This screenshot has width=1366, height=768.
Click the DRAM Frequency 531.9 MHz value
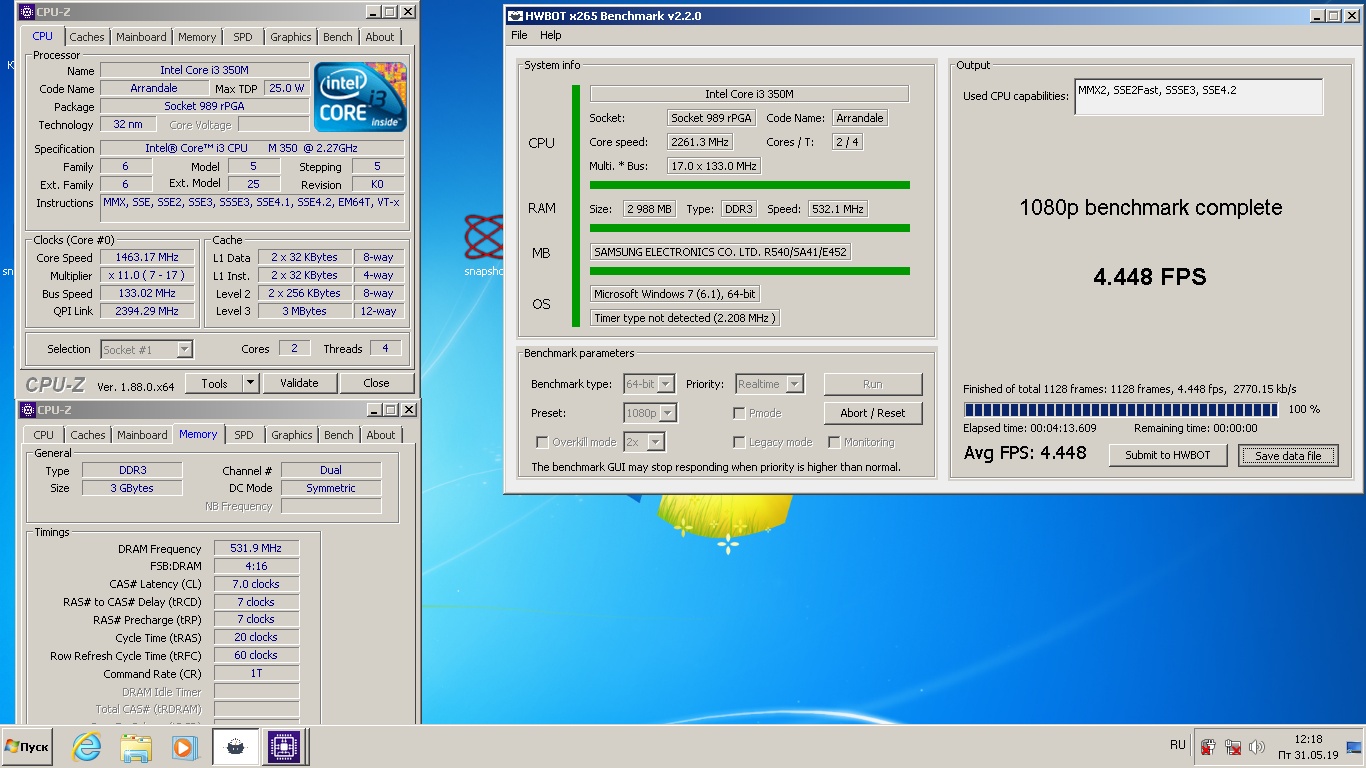tap(256, 548)
